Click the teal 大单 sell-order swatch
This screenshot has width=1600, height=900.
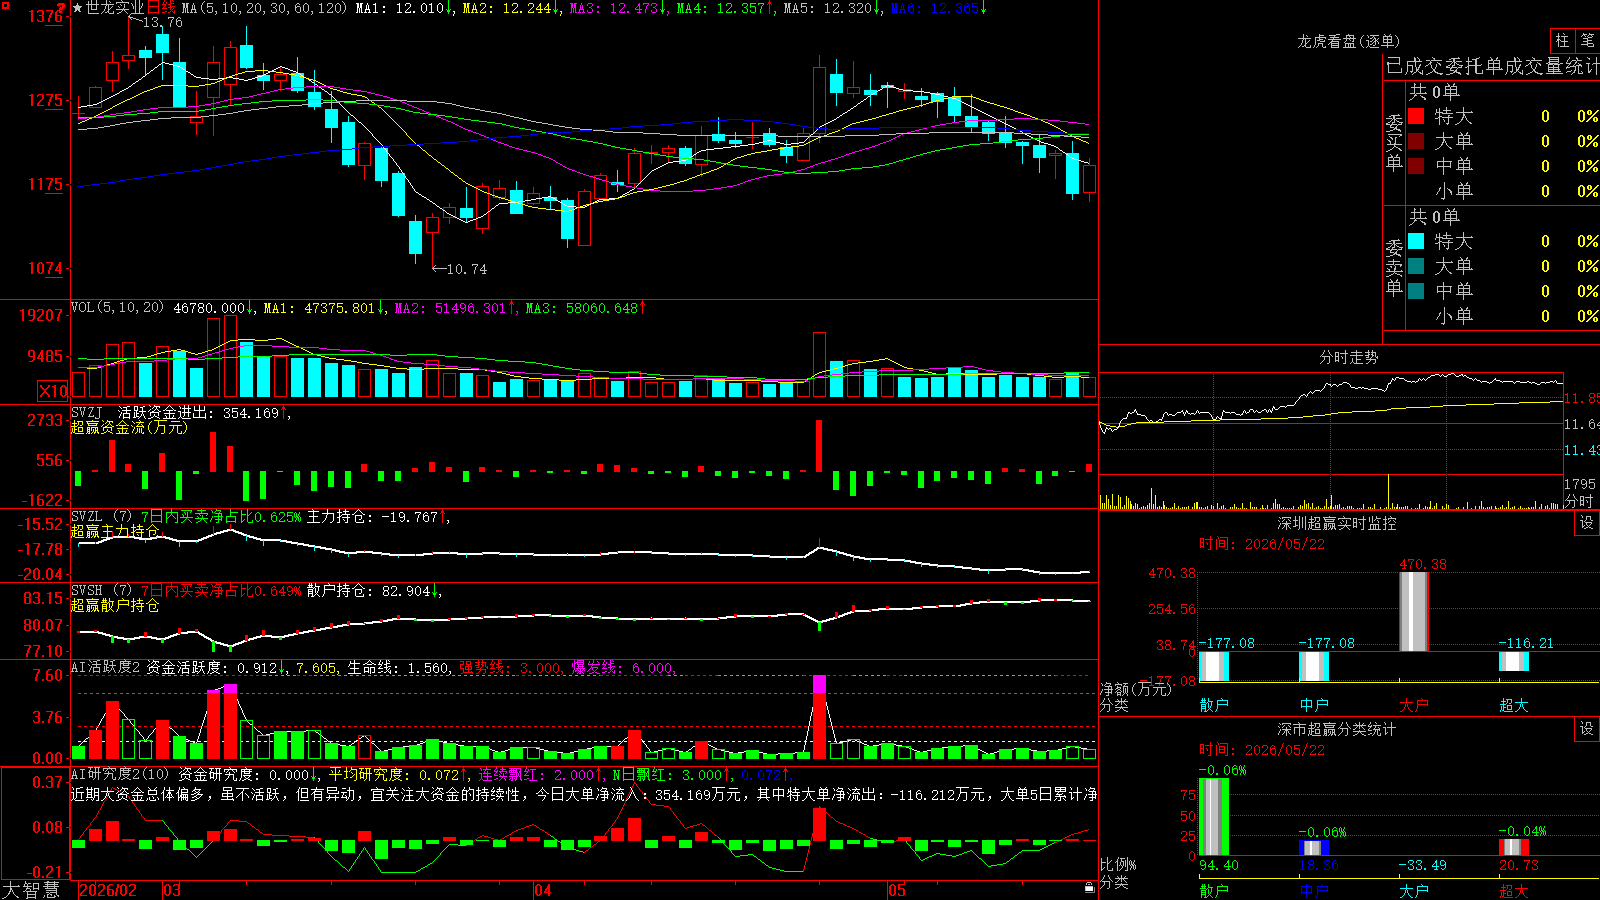click(1416, 266)
